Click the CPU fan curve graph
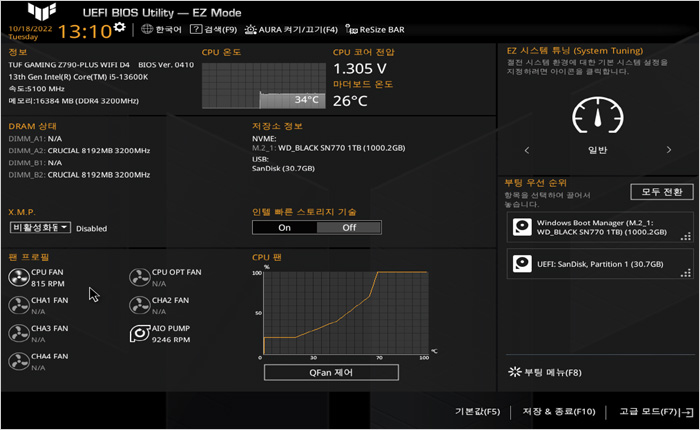 point(346,313)
